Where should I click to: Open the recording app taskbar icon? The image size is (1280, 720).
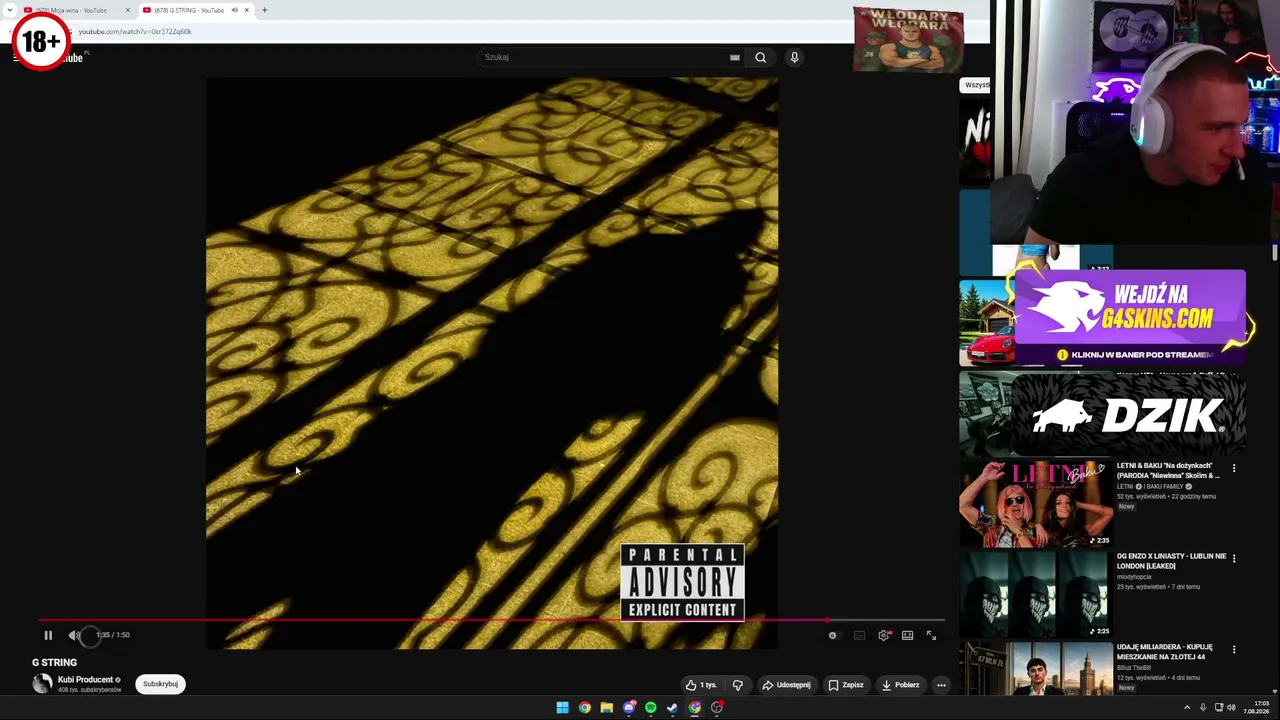pos(717,708)
